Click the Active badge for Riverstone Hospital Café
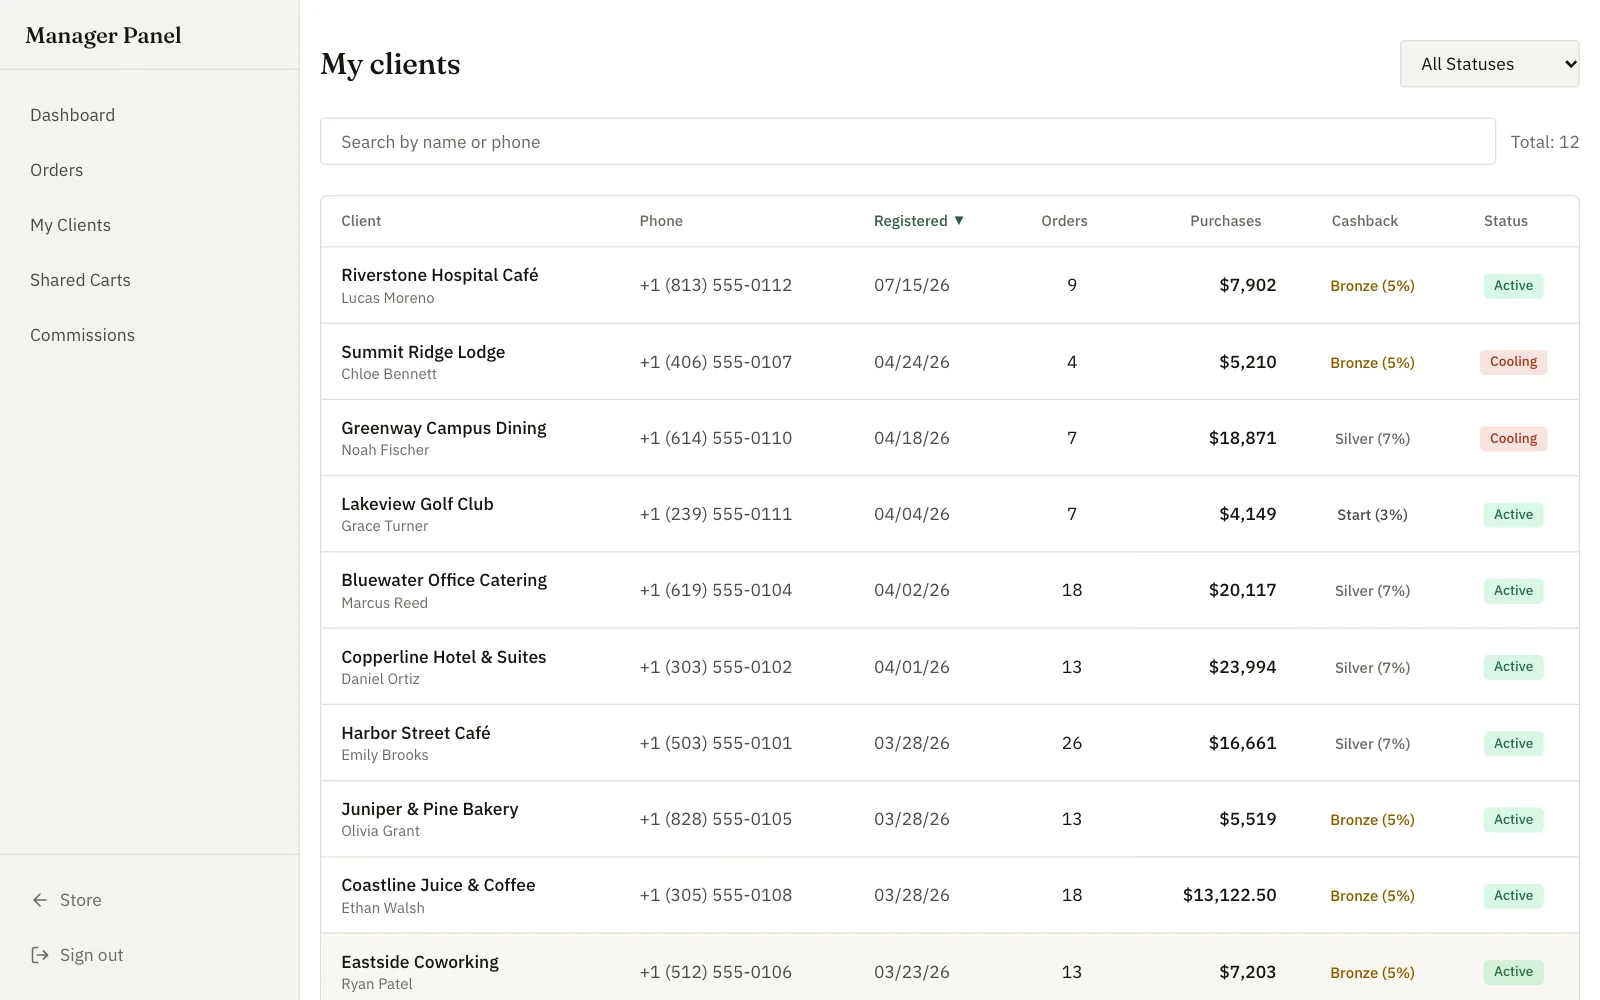The height and width of the screenshot is (1000, 1600). coord(1513,285)
